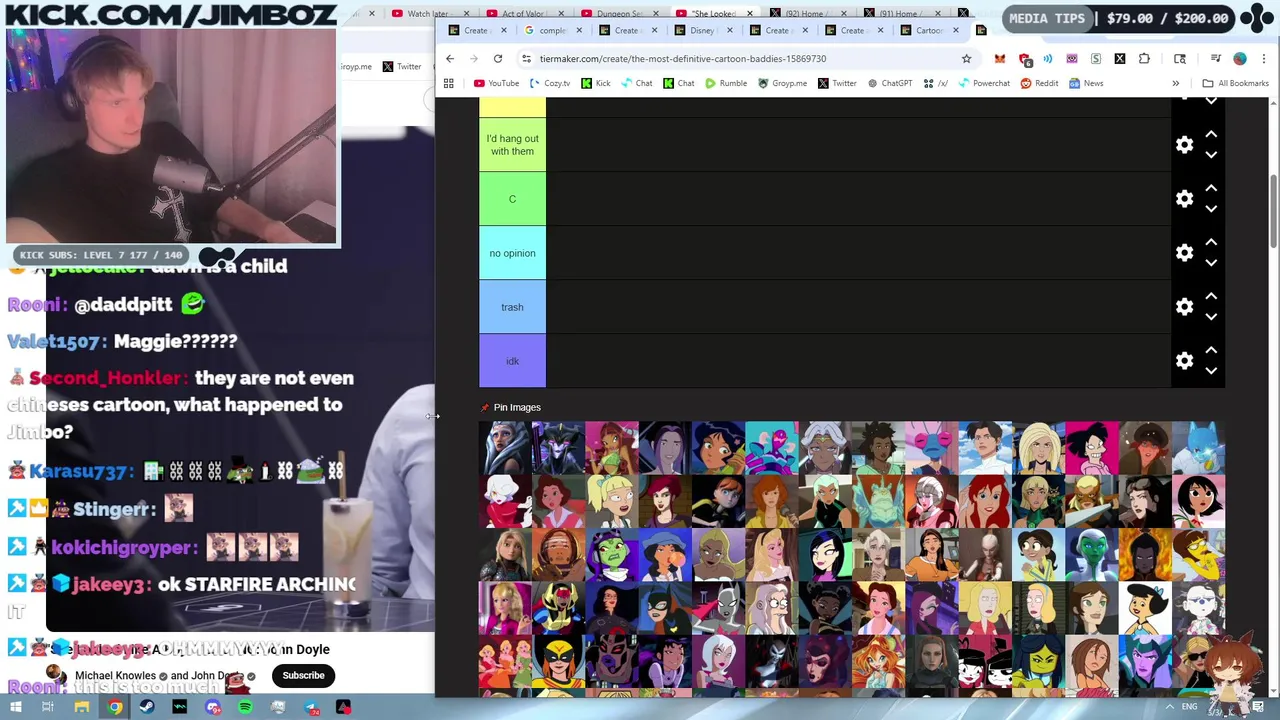Screen dimensions: 1280x720
Task: Move the "trash" row up
Action: [1211, 296]
